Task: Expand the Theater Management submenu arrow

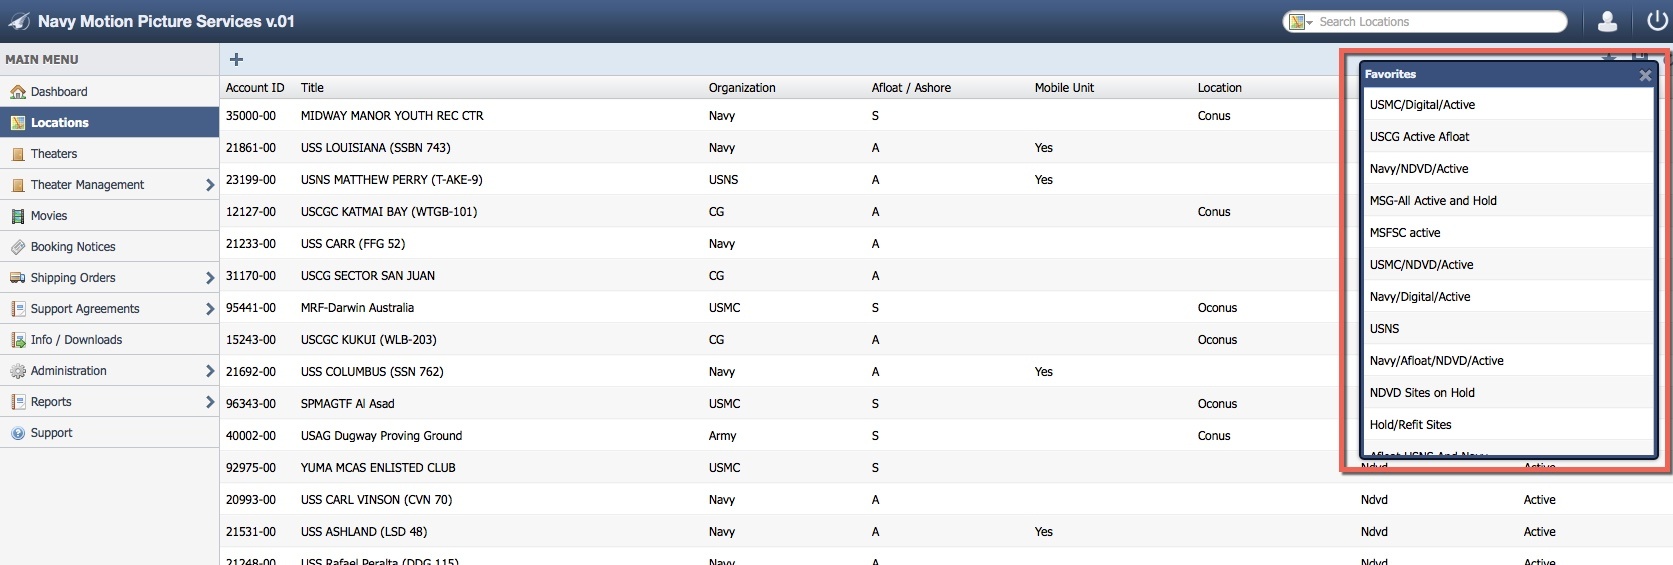Action: [x=209, y=185]
